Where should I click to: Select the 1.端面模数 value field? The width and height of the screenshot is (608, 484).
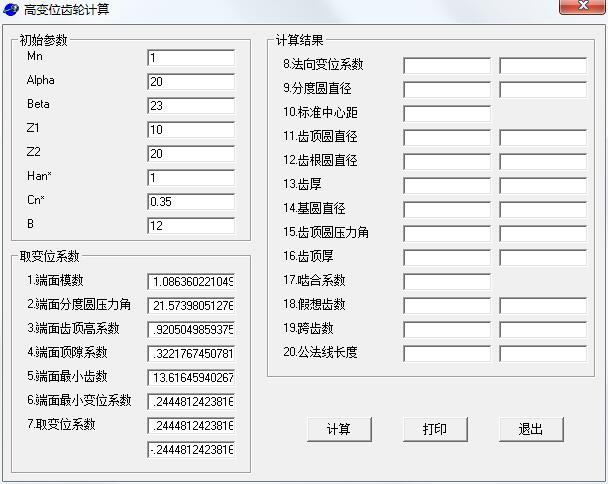point(191,282)
